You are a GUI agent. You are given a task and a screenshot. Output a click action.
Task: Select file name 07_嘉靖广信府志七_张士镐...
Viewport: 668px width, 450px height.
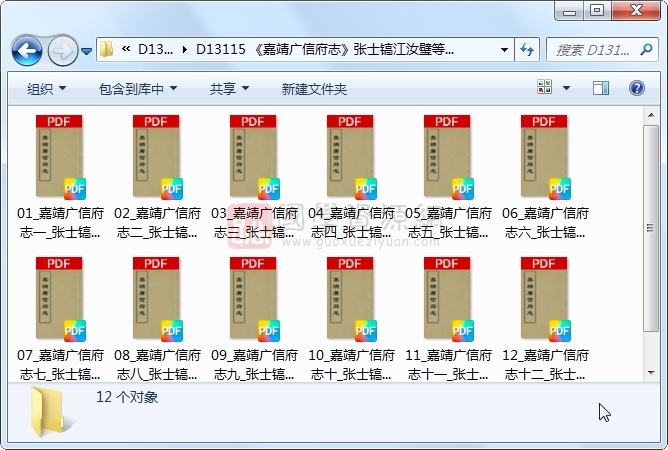click(x=60, y=365)
